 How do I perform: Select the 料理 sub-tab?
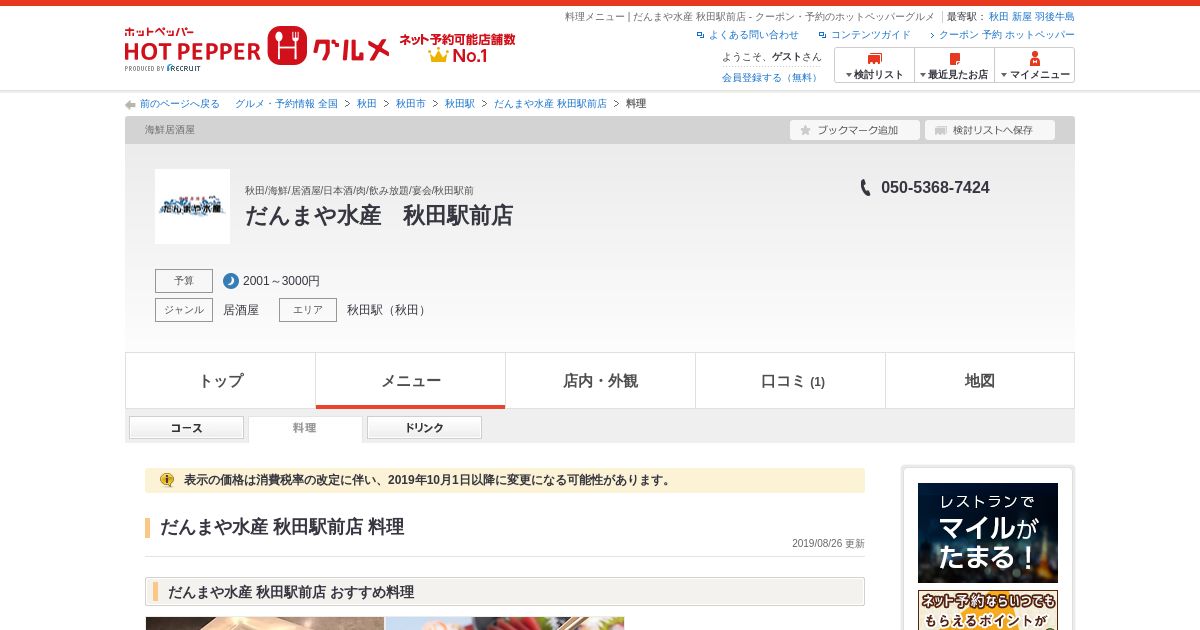pyautogui.click(x=305, y=428)
